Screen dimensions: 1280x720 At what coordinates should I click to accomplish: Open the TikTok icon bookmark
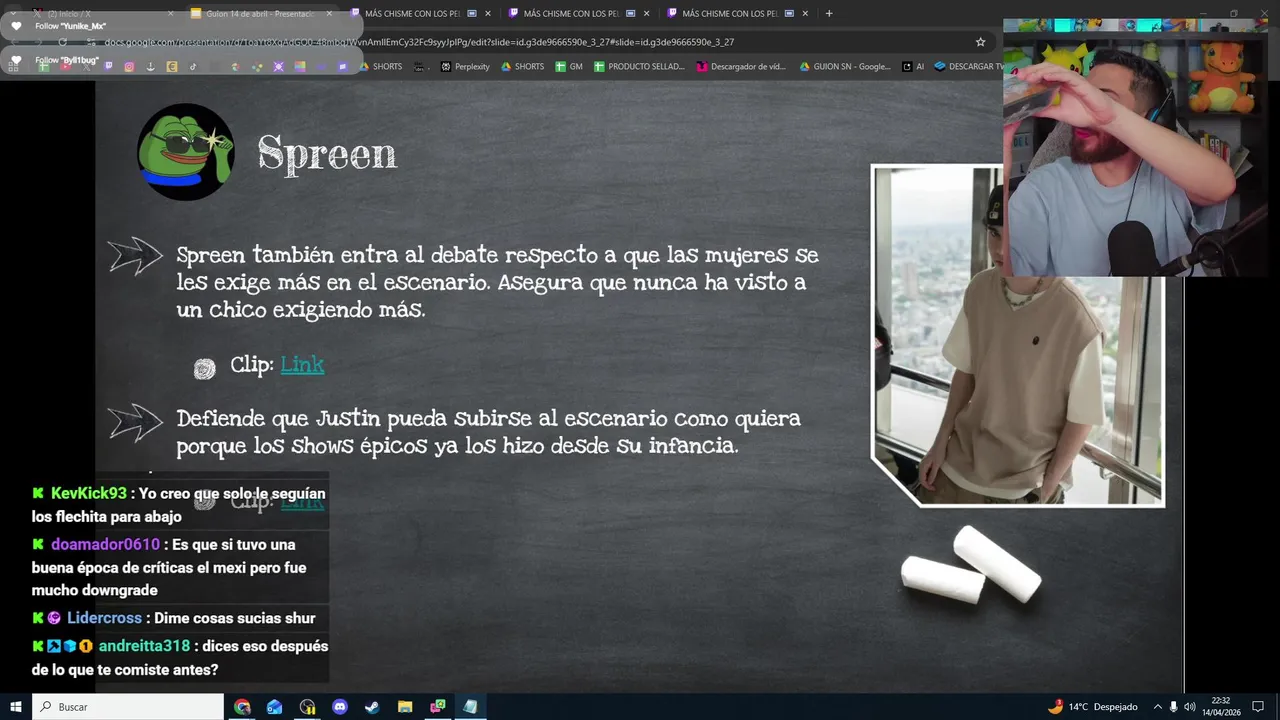193,67
